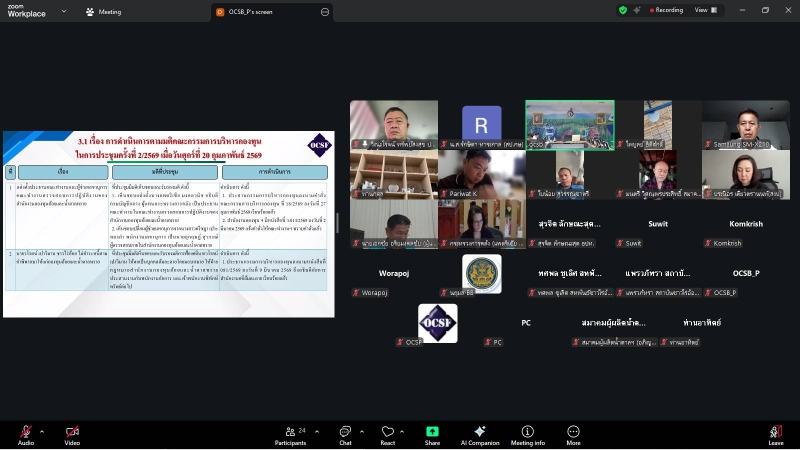Open the Participants panel

click(x=290, y=434)
